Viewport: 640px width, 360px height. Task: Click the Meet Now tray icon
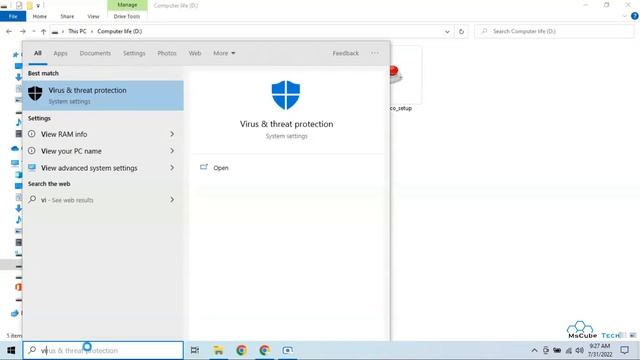pos(546,350)
